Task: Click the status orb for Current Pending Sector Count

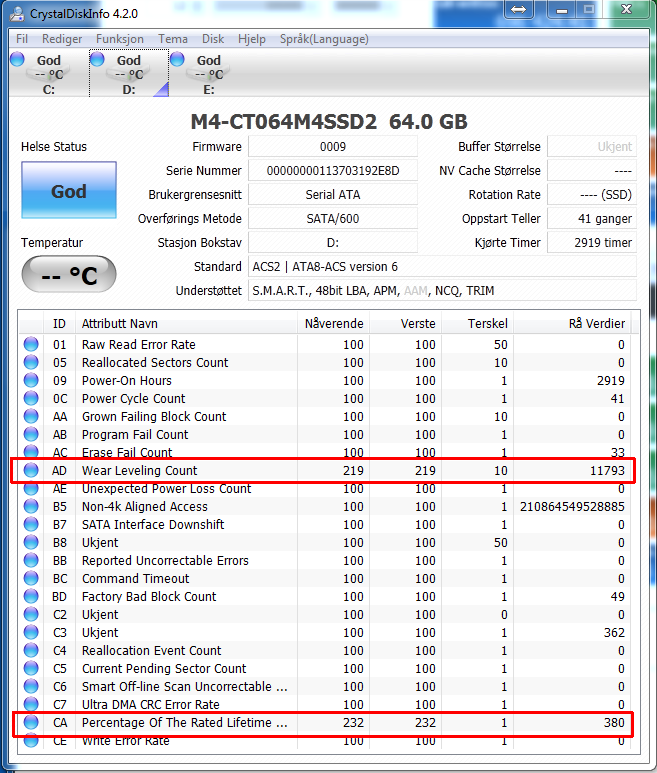Action: coord(31,668)
